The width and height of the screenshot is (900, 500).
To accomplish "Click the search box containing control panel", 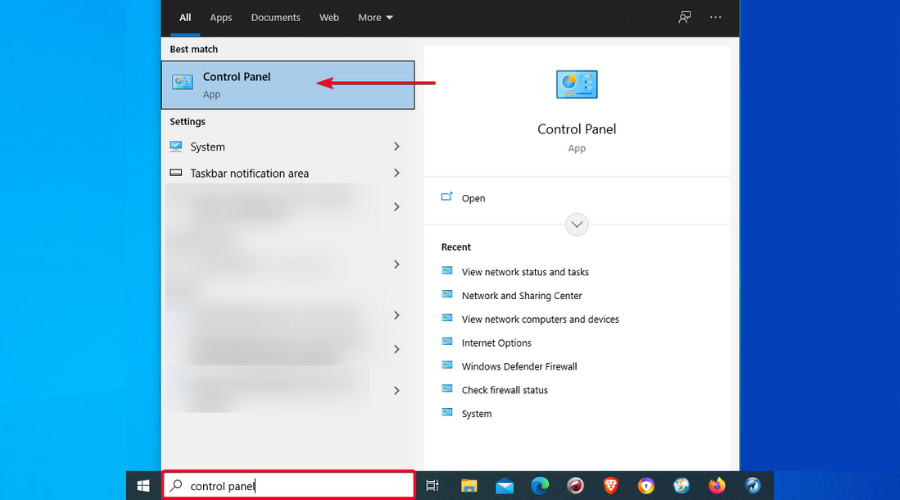I will pyautogui.click(x=289, y=486).
